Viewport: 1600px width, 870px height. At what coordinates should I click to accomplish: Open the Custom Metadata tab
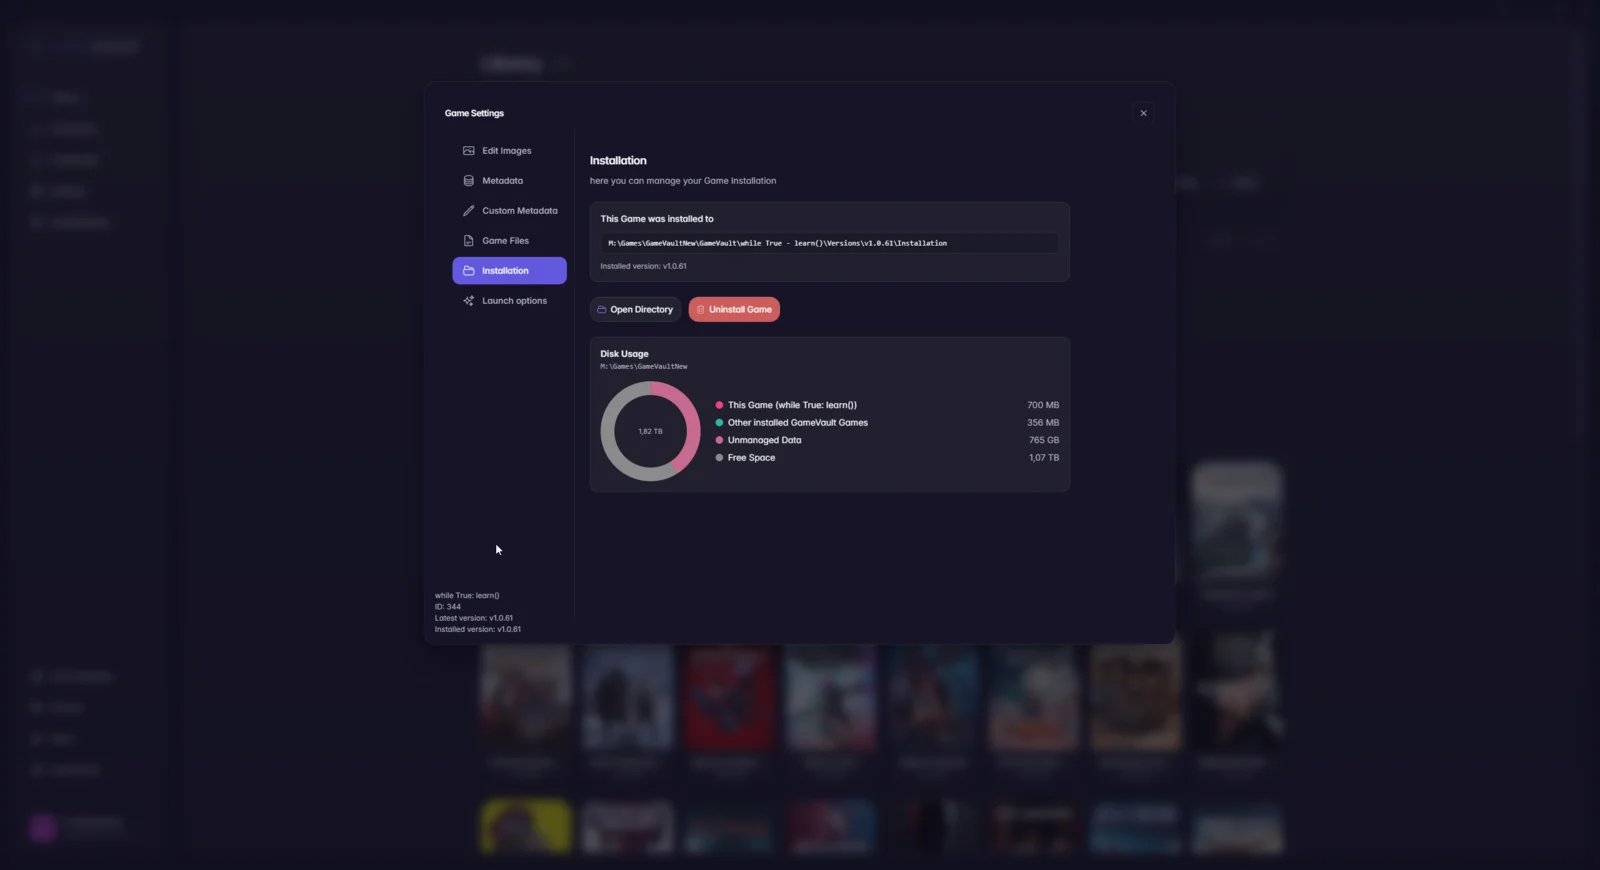[509, 211]
